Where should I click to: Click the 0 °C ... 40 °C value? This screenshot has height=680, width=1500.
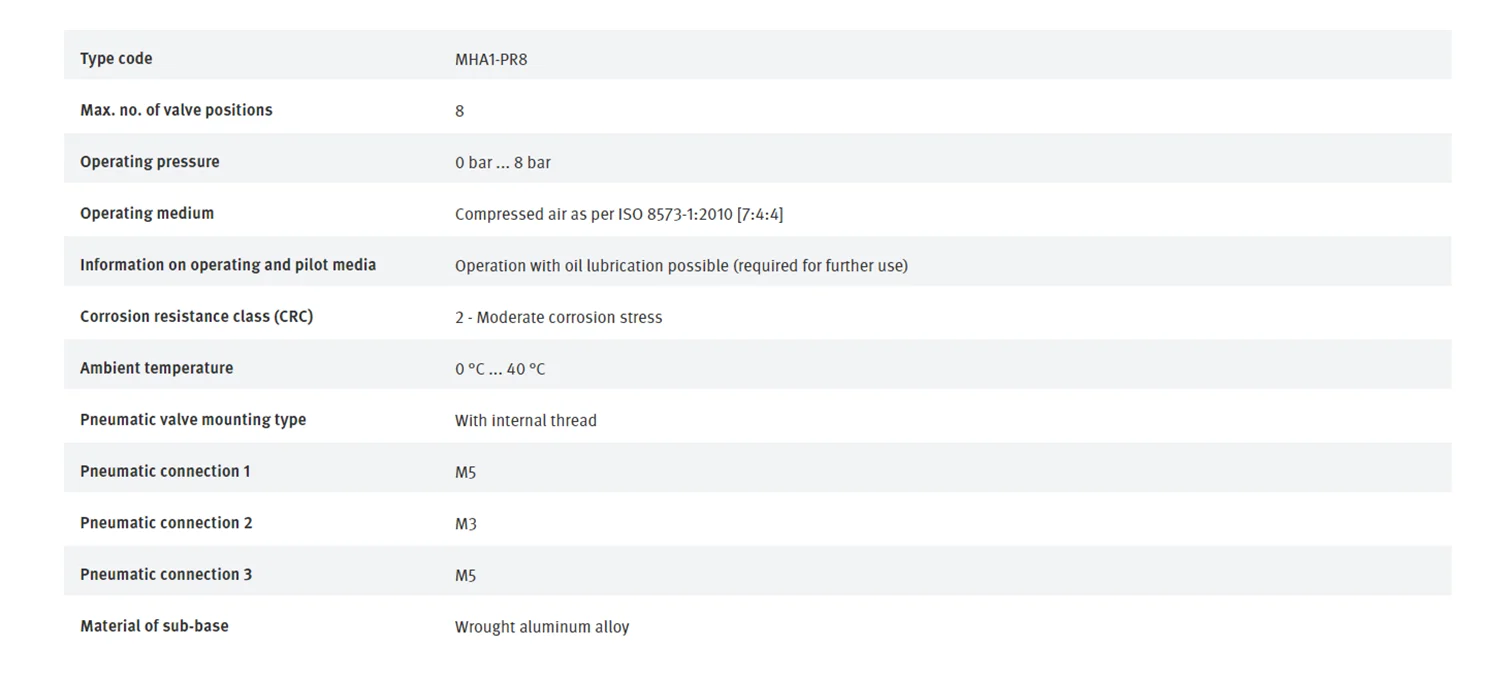500,369
